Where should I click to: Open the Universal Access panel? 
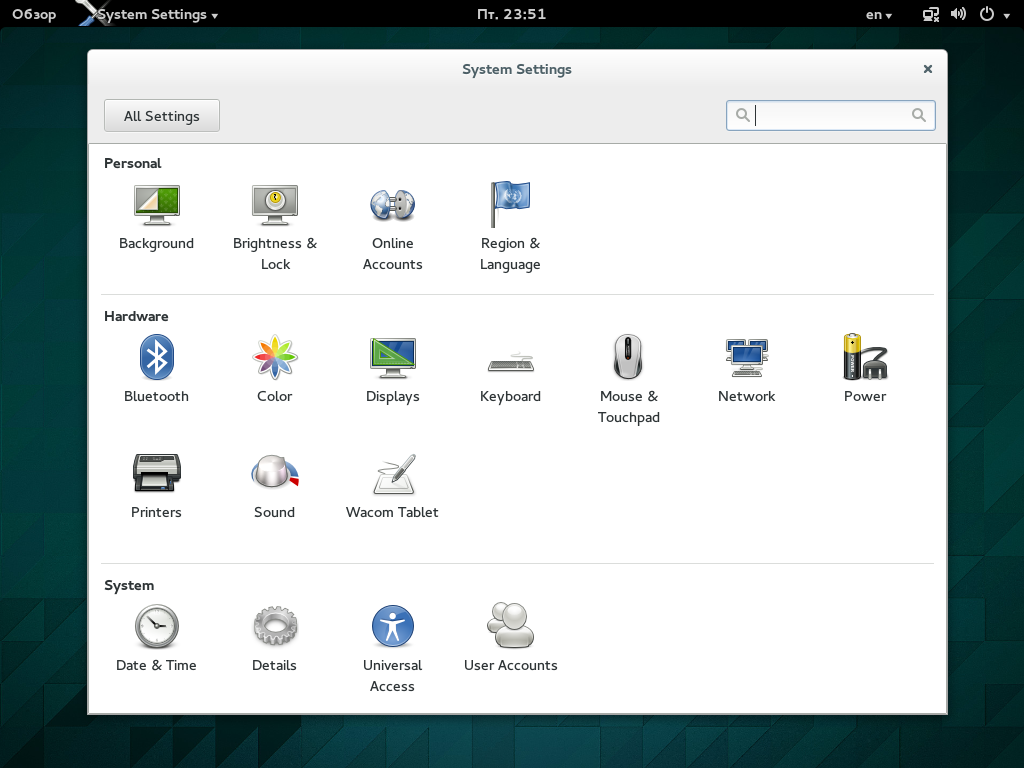(392, 648)
